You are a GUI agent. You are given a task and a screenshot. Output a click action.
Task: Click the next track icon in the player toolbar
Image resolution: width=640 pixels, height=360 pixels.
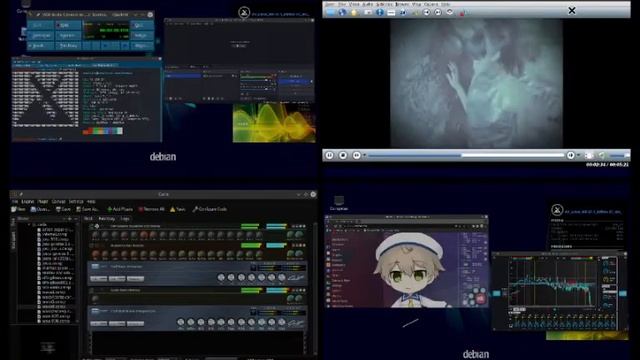pos(438,12)
